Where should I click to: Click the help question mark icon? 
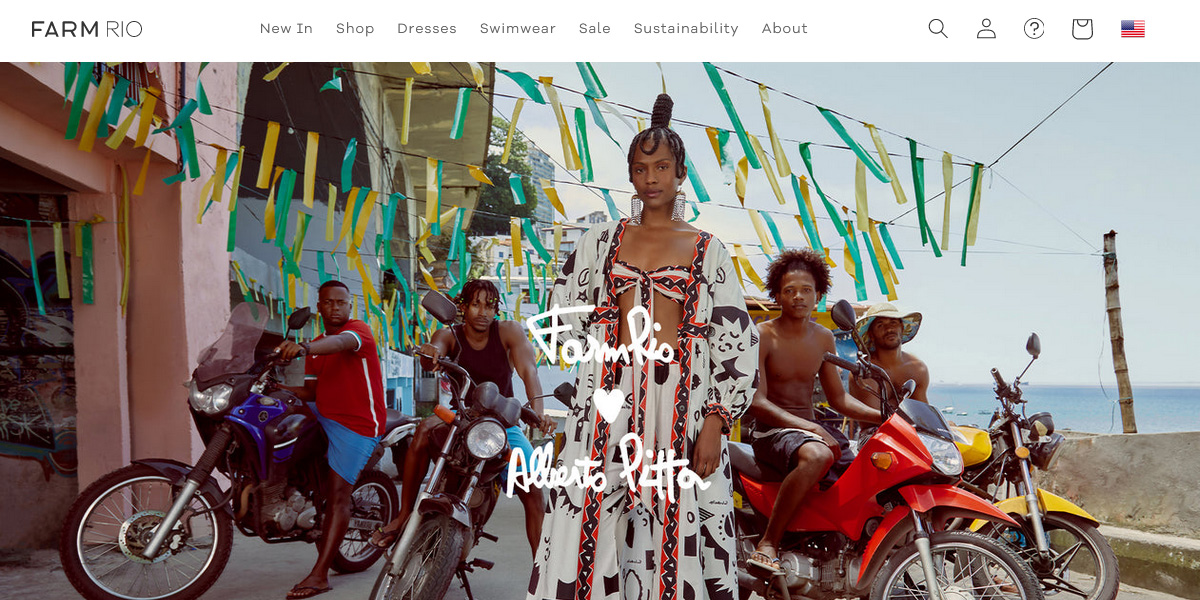click(x=1034, y=29)
